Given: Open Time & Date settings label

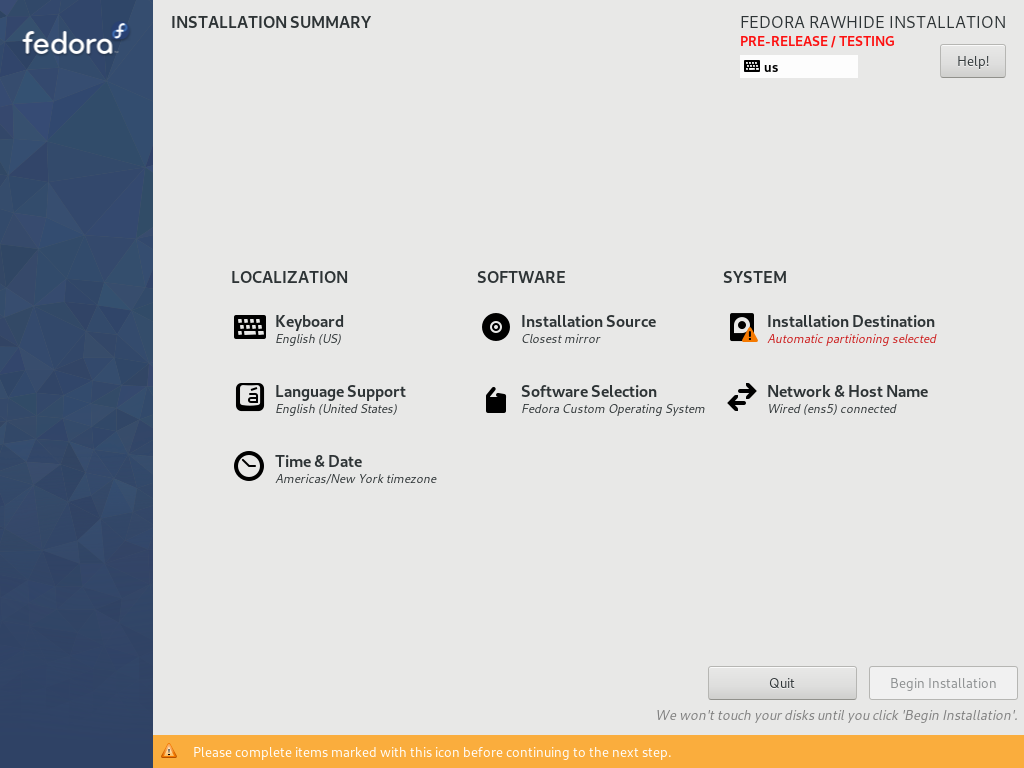Looking at the screenshot, I should pos(319,461).
